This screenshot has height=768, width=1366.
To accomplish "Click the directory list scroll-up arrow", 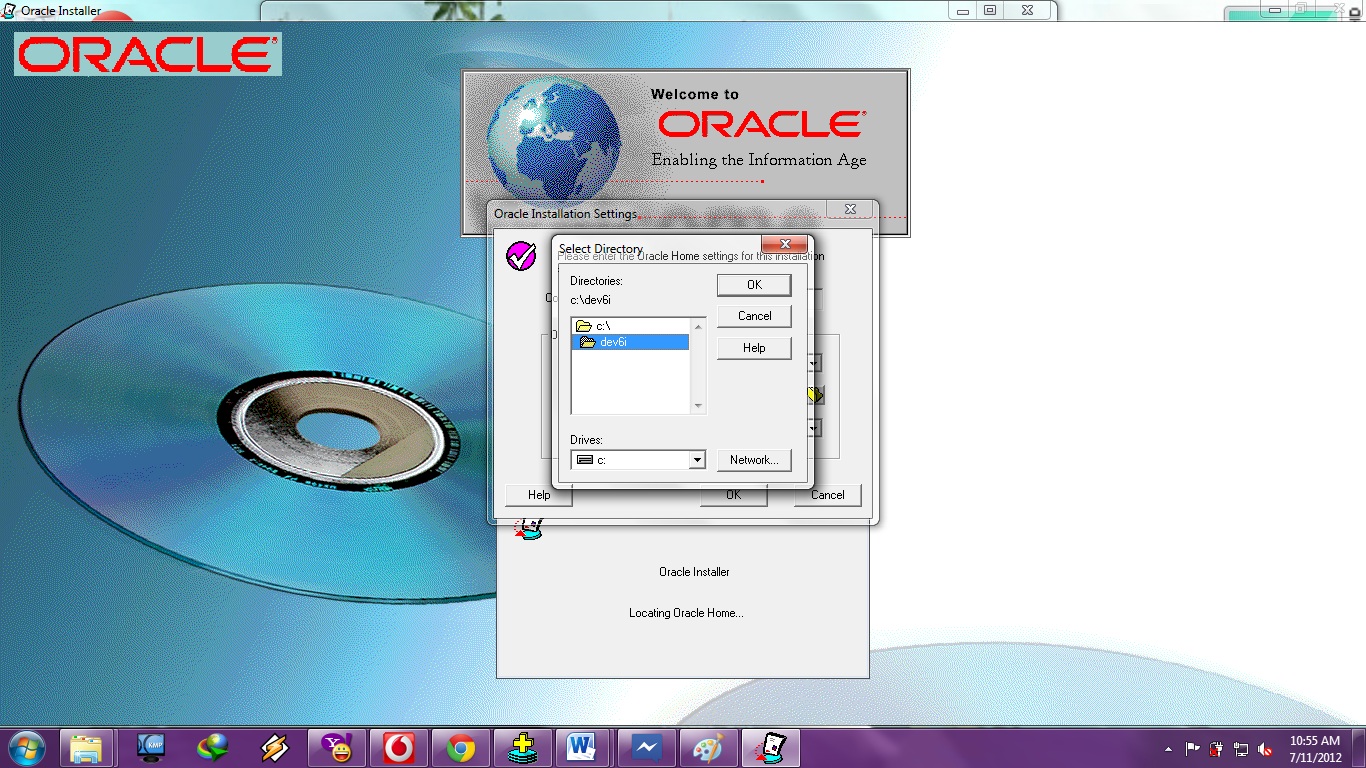I will (x=698, y=326).
